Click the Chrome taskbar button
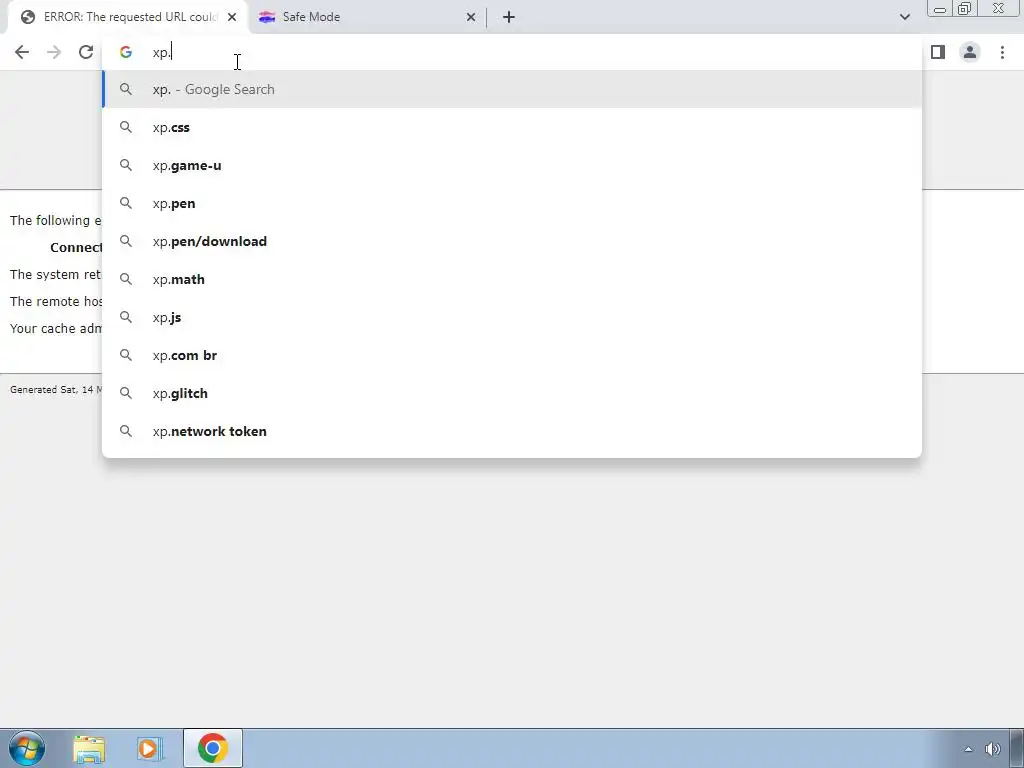Viewport: 1024px width, 768px height. click(212, 748)
